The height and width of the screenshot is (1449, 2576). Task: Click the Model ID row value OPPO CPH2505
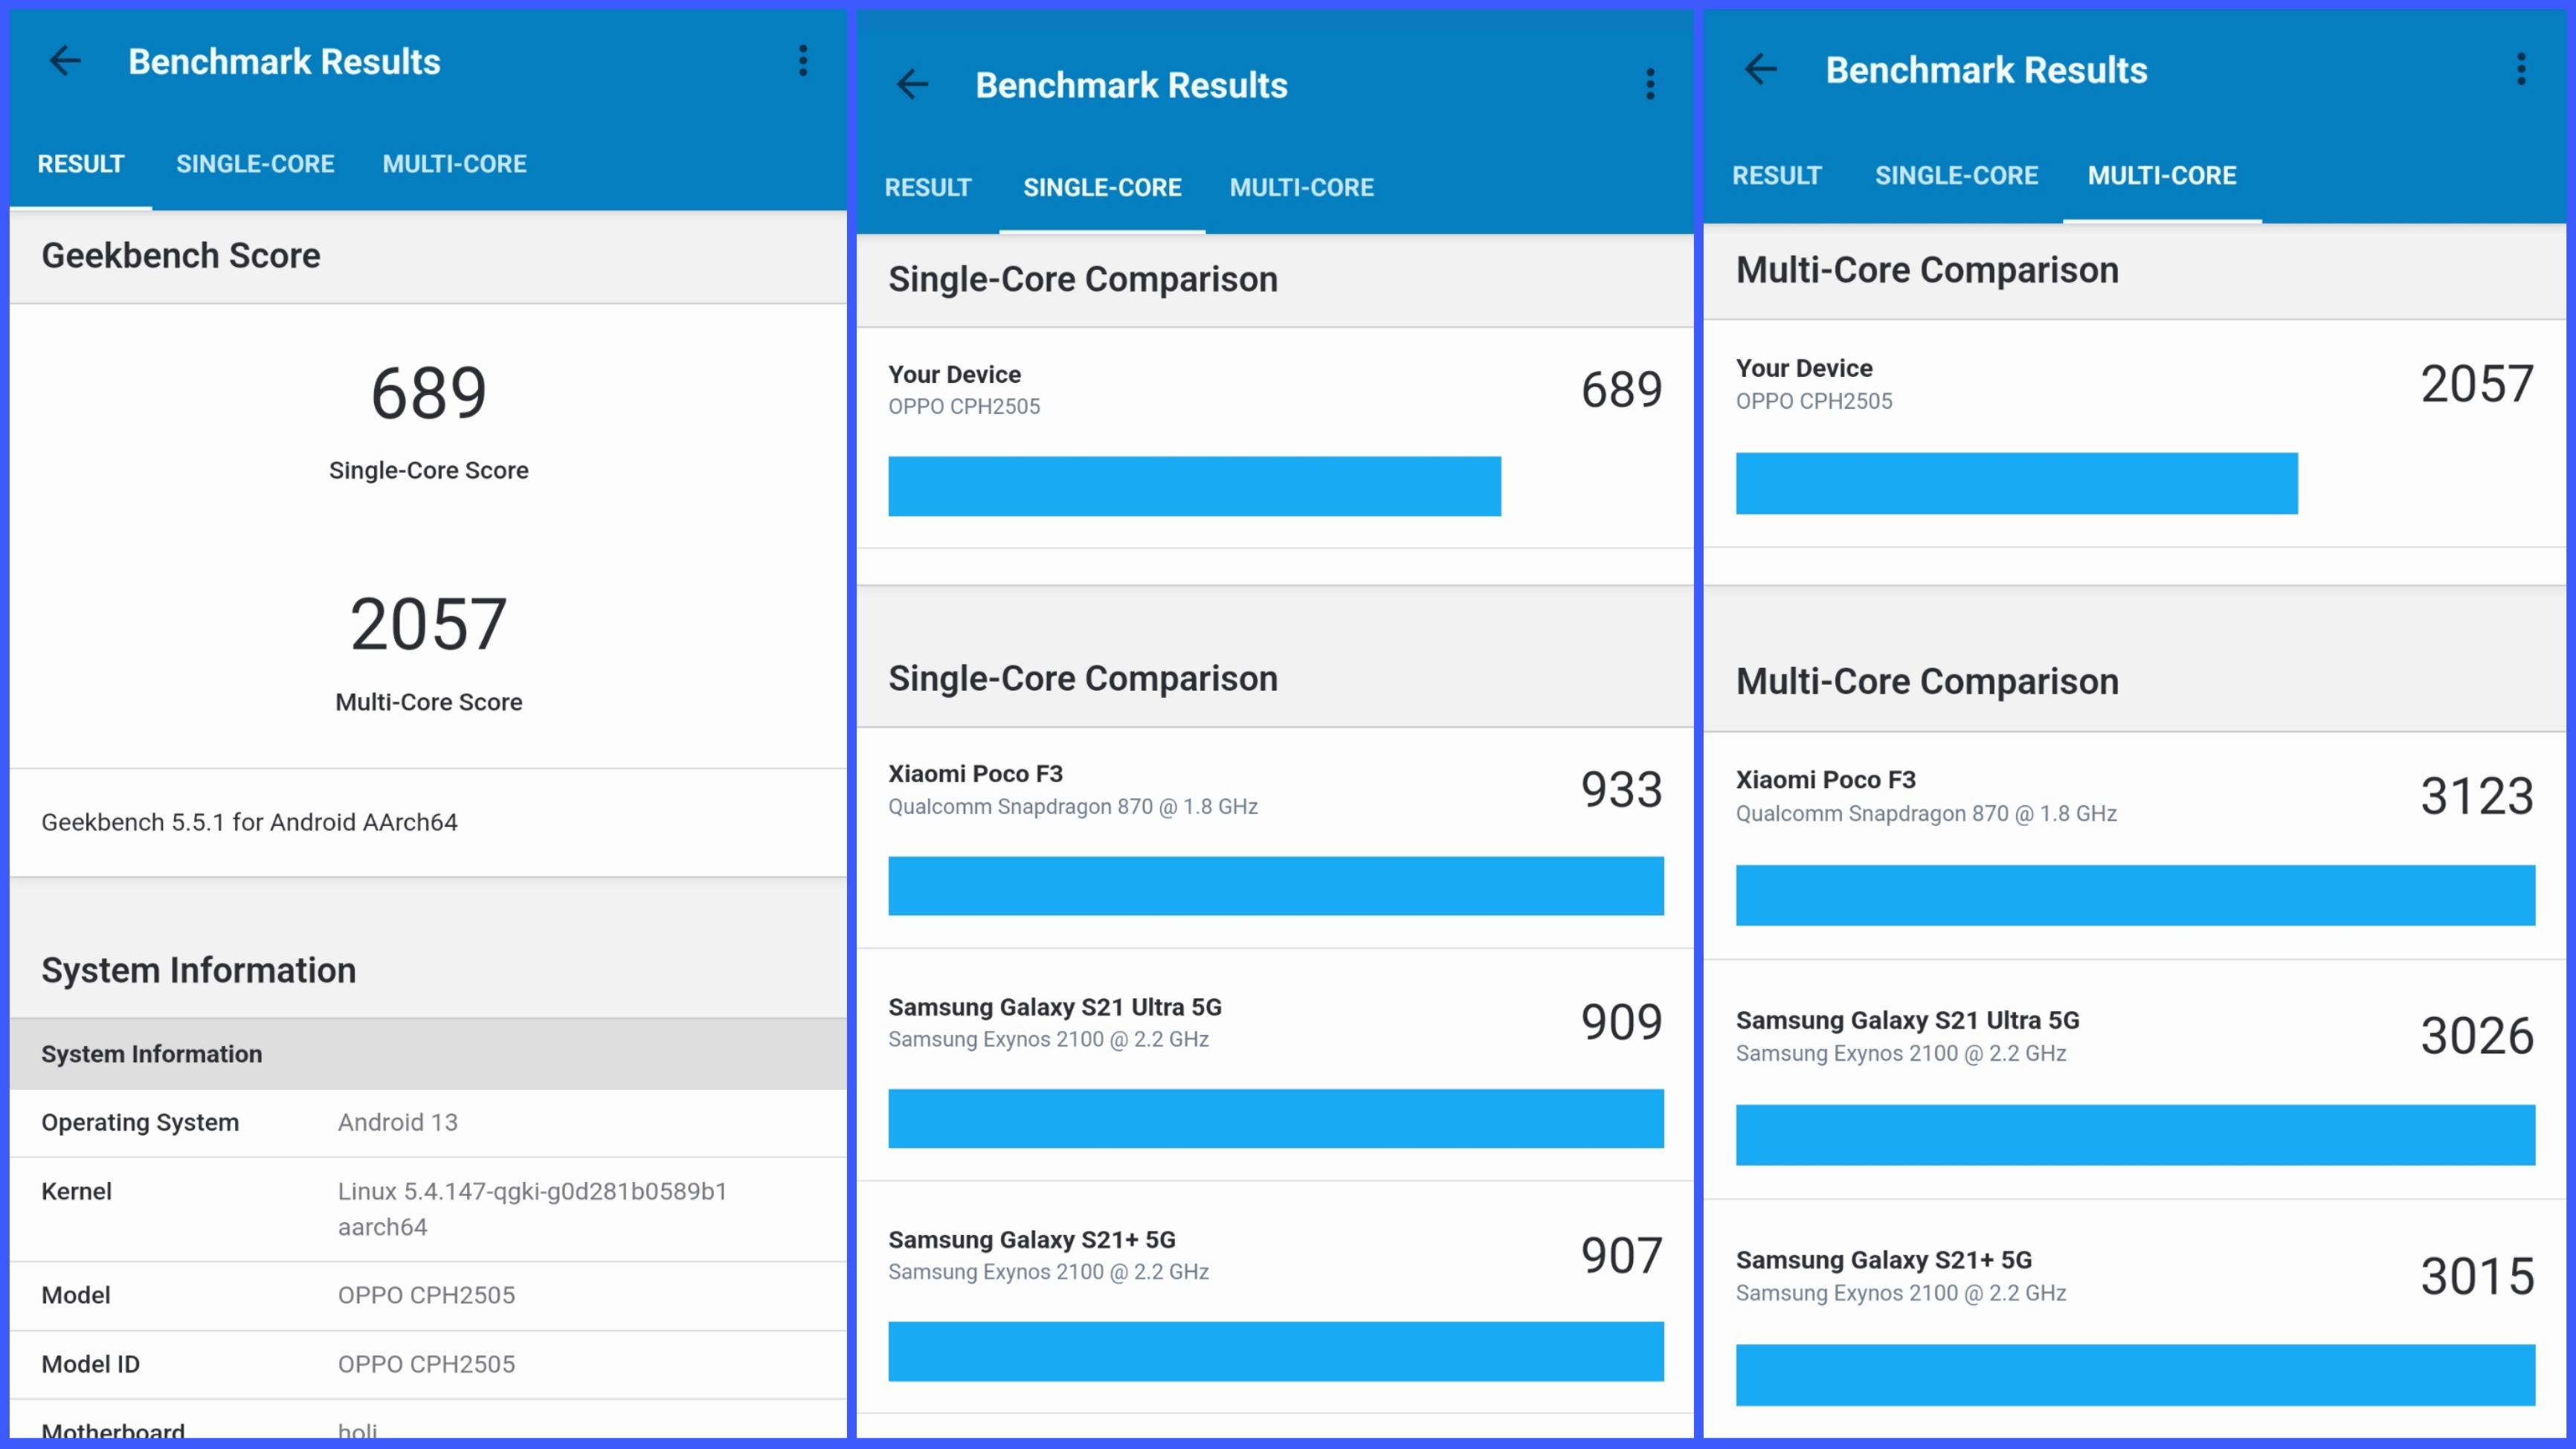[426, 1365]
